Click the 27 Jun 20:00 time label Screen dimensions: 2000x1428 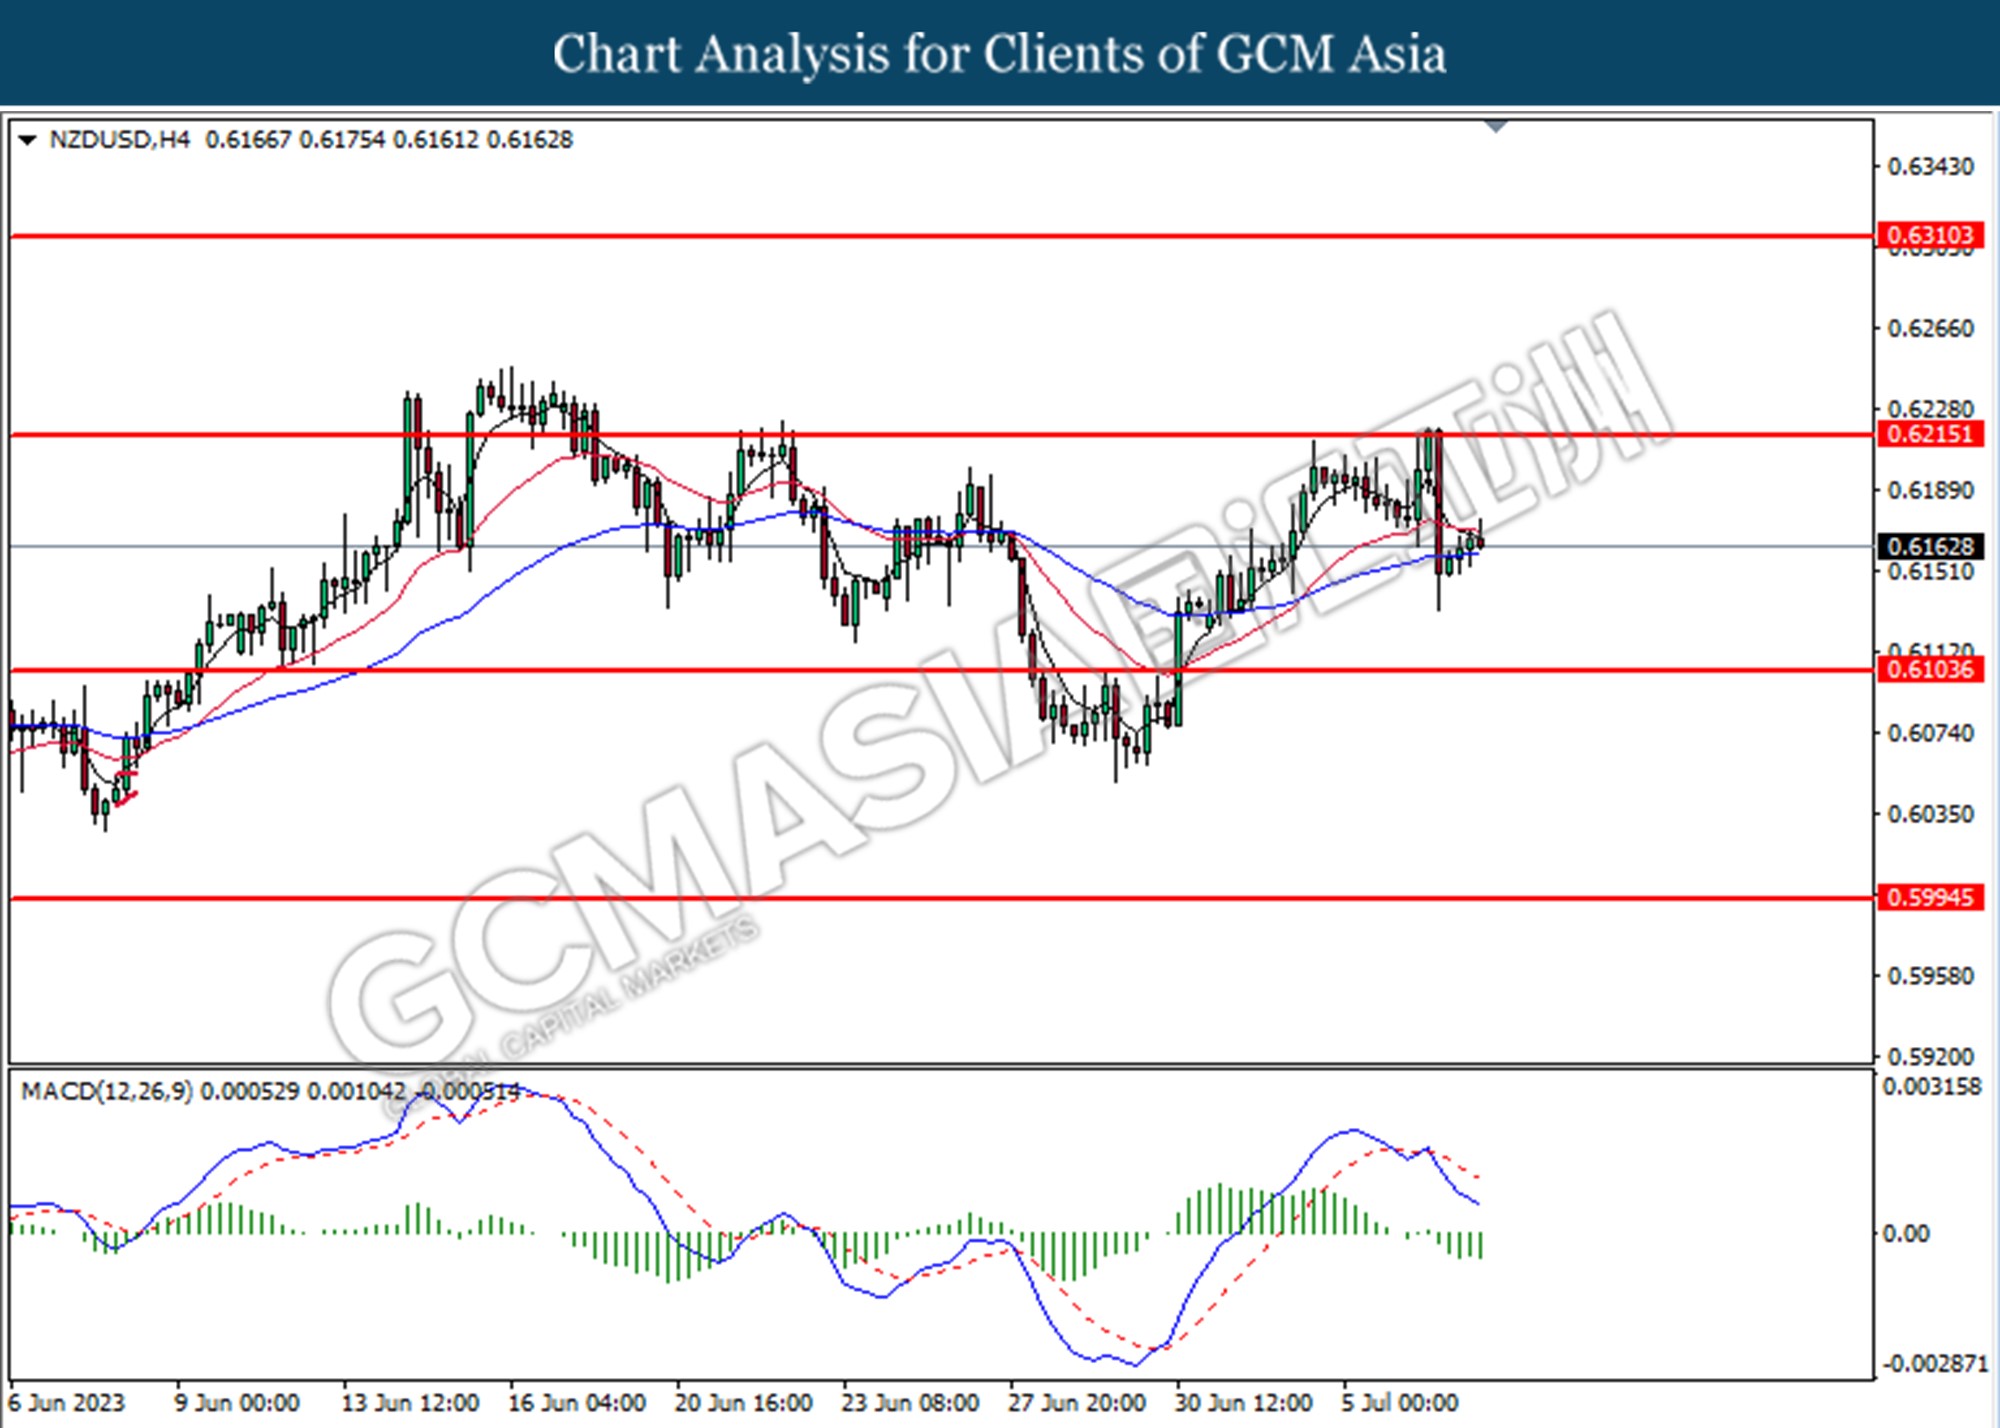(1077, 1403)
